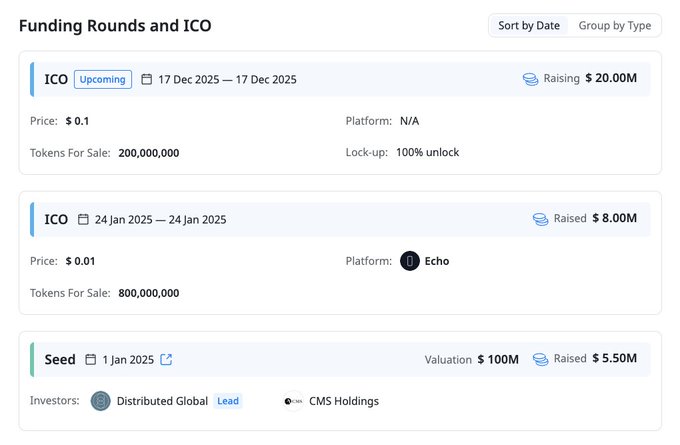This screenshot has height=445, width=680.
Task: Click the calendar icon in Seed row
Action: pos(91,359)
